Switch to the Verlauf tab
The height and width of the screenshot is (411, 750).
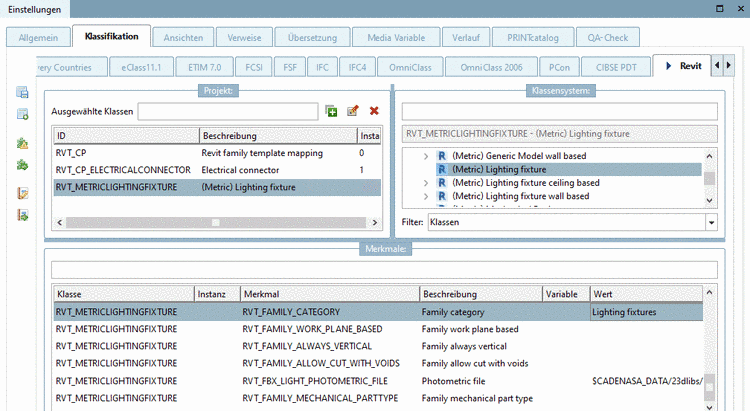[x=466, y=38]
